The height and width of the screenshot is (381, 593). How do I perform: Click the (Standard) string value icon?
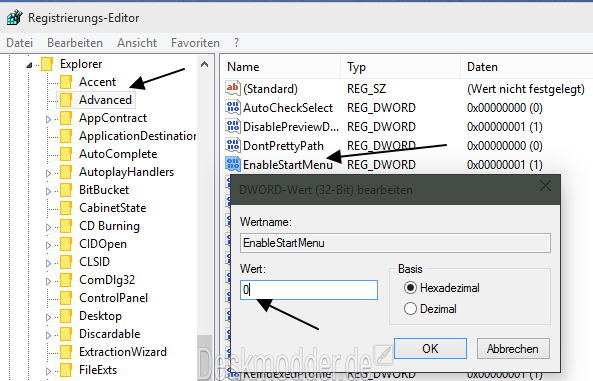click(233, 88)
